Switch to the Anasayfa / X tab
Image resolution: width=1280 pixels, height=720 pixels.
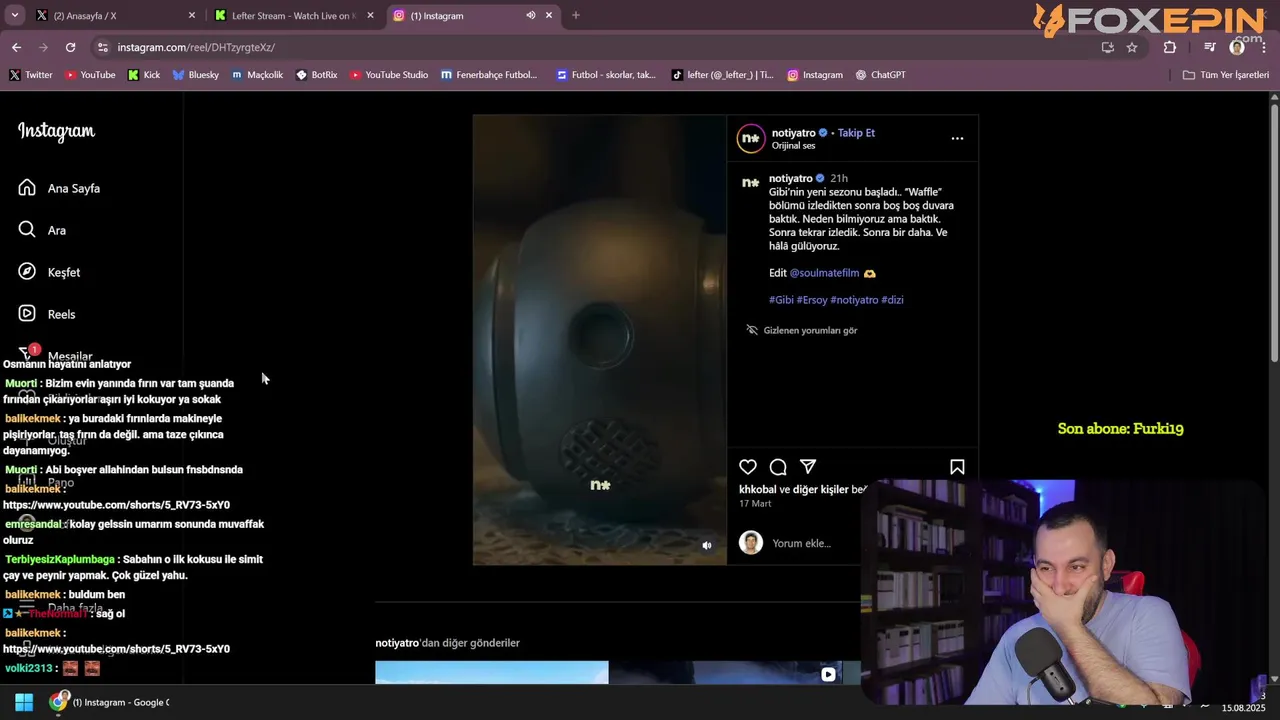(x=115, y=15)
